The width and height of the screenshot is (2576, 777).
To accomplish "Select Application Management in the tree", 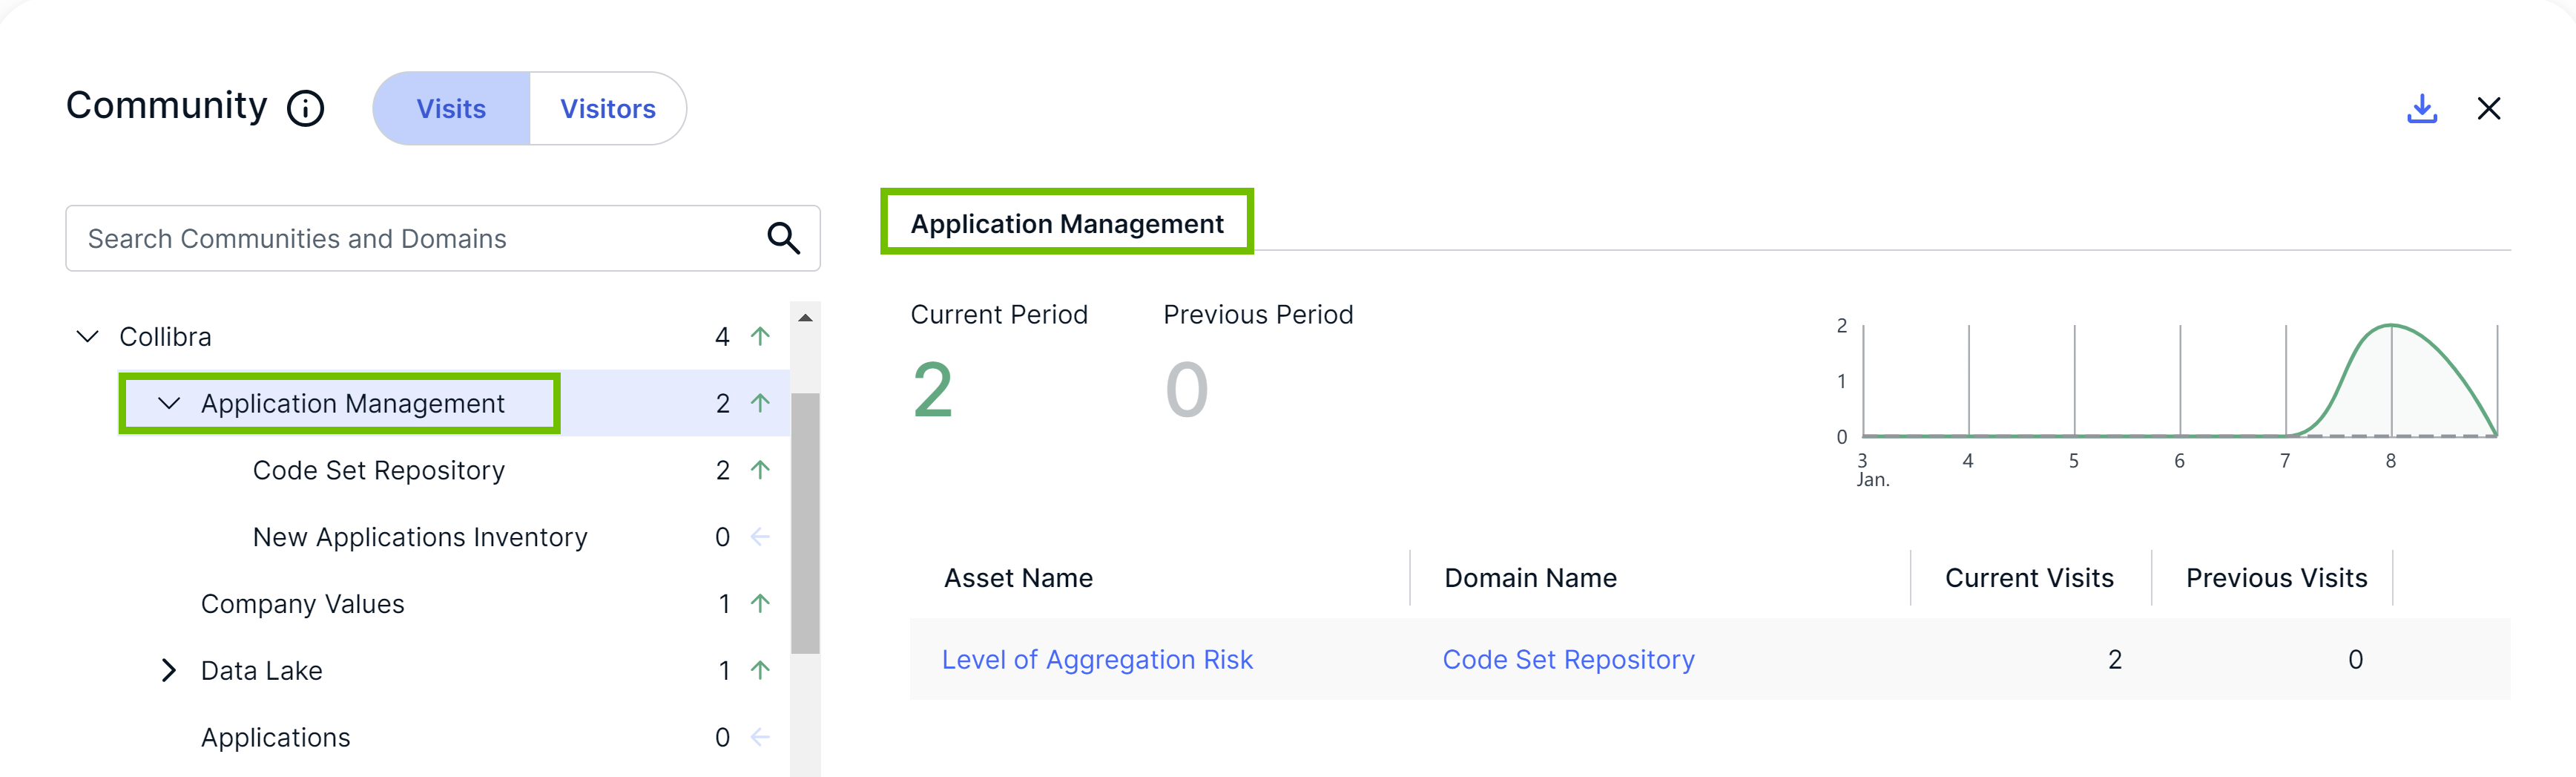I will coord(352,404).
